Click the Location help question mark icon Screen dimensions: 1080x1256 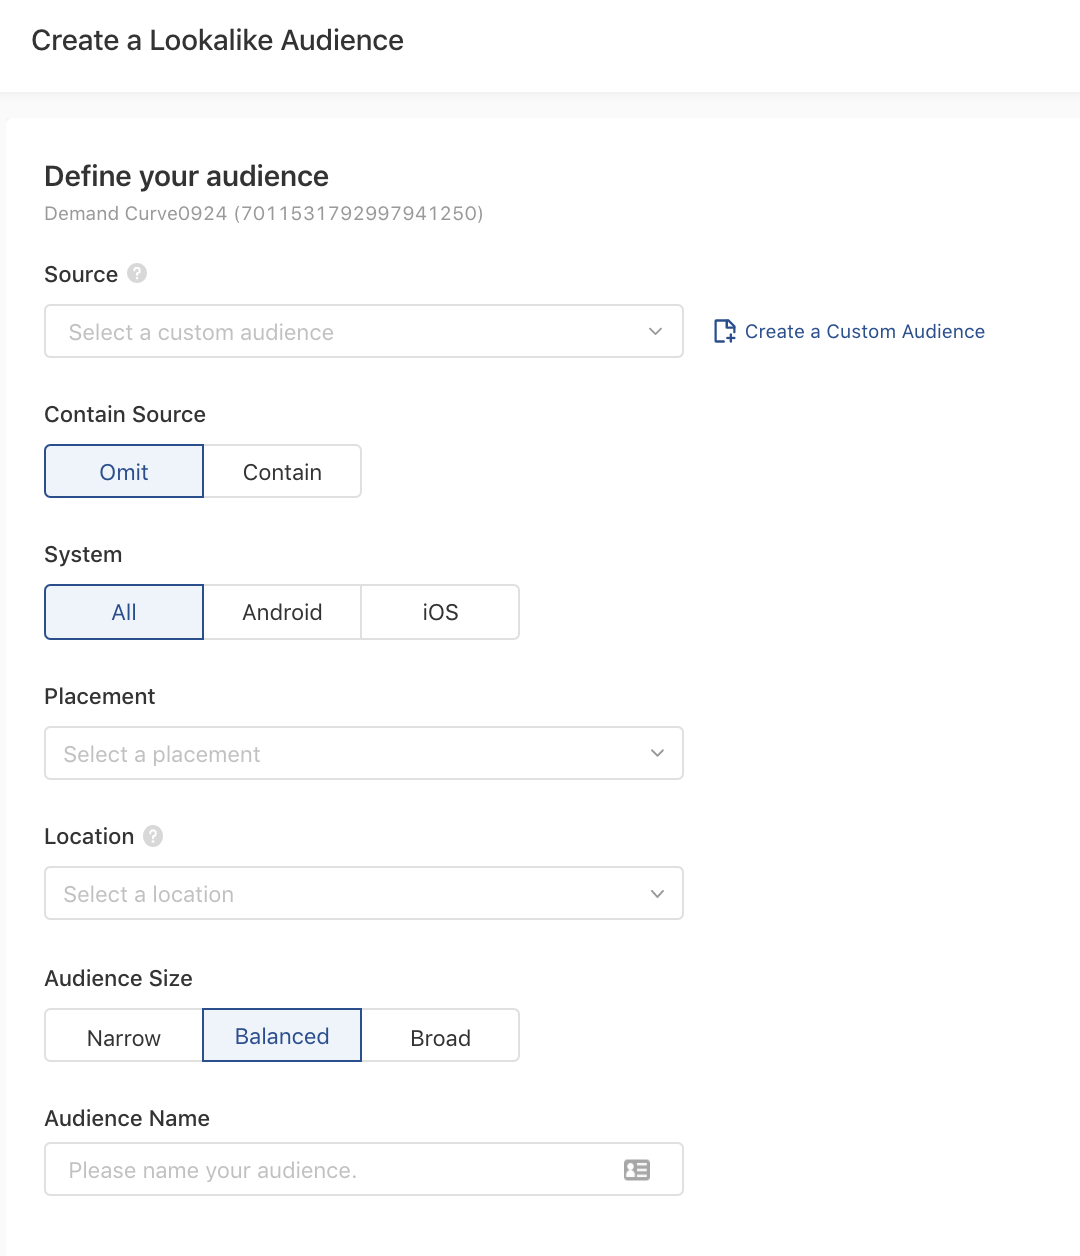click(x=153, y=836)
